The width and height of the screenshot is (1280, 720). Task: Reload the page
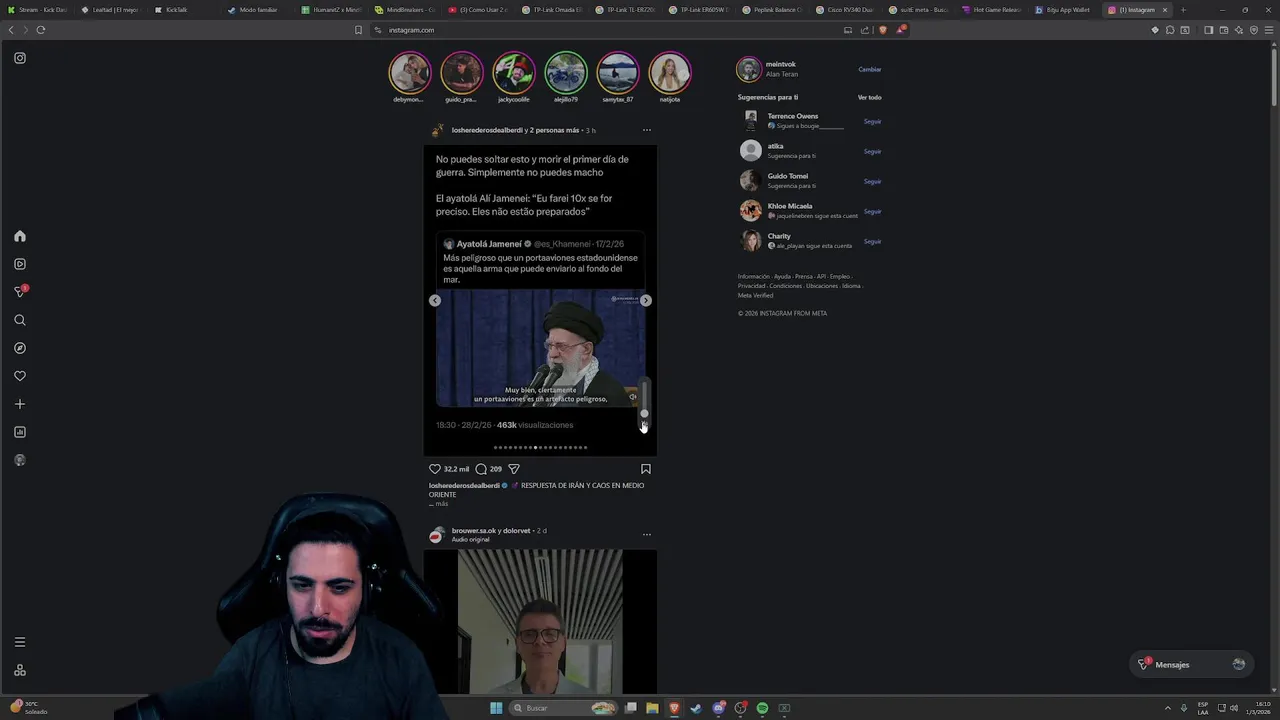tap(40, 30)
